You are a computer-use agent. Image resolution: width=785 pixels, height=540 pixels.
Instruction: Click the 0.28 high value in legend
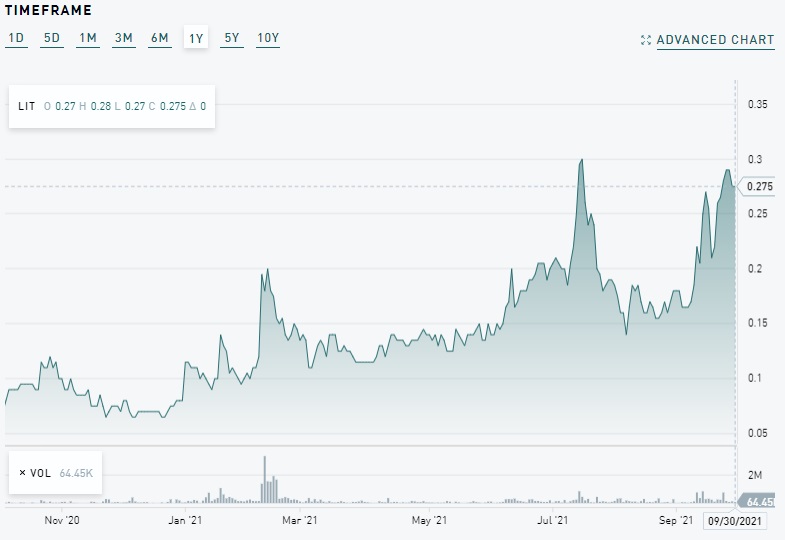tap(101, 106)
